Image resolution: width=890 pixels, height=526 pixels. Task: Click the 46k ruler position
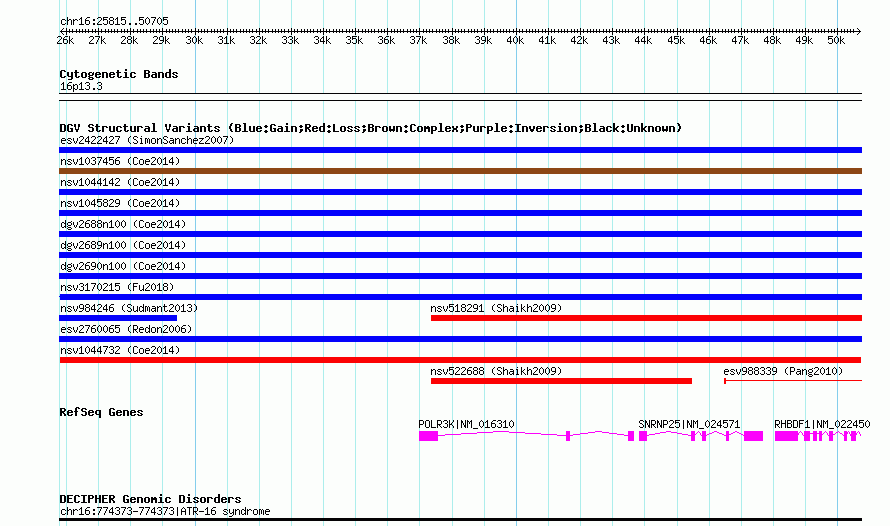point(708,40)
